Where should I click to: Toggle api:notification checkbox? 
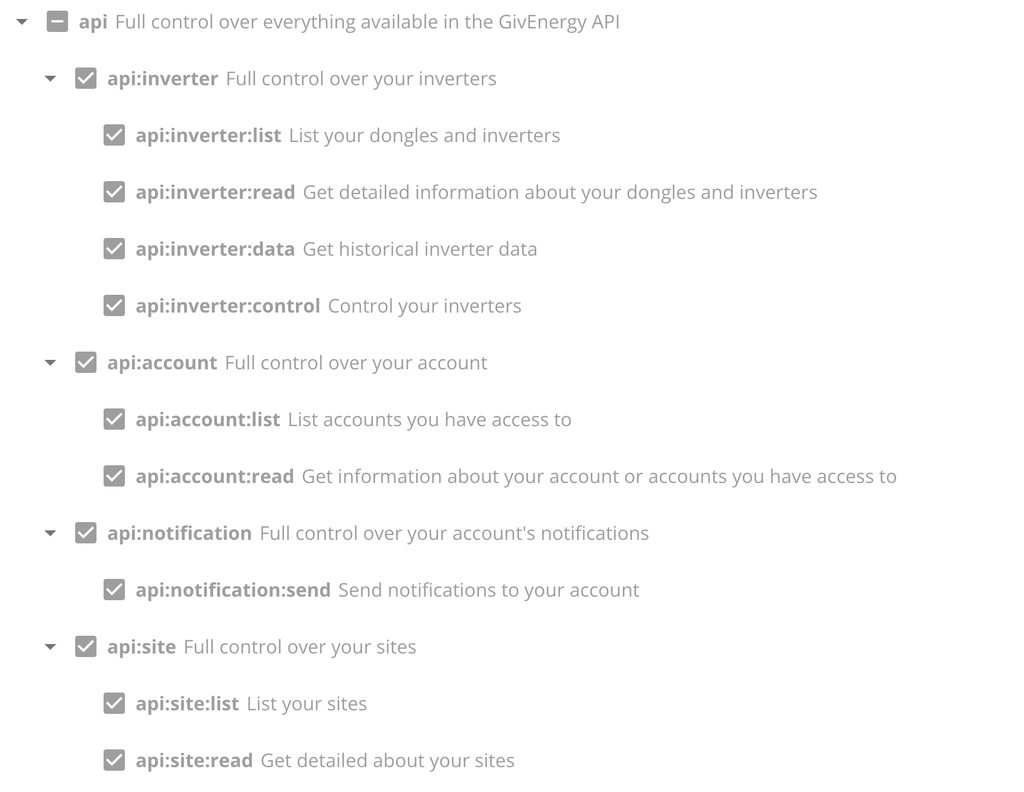pyautogui.click(x=86, y=533)
